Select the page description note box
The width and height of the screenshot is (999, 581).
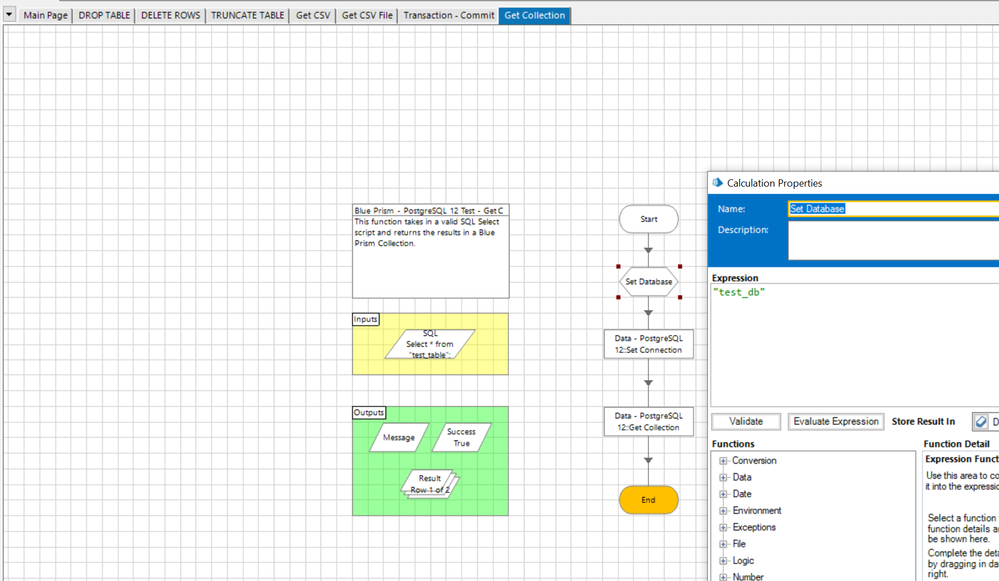(x=431, y=251)
